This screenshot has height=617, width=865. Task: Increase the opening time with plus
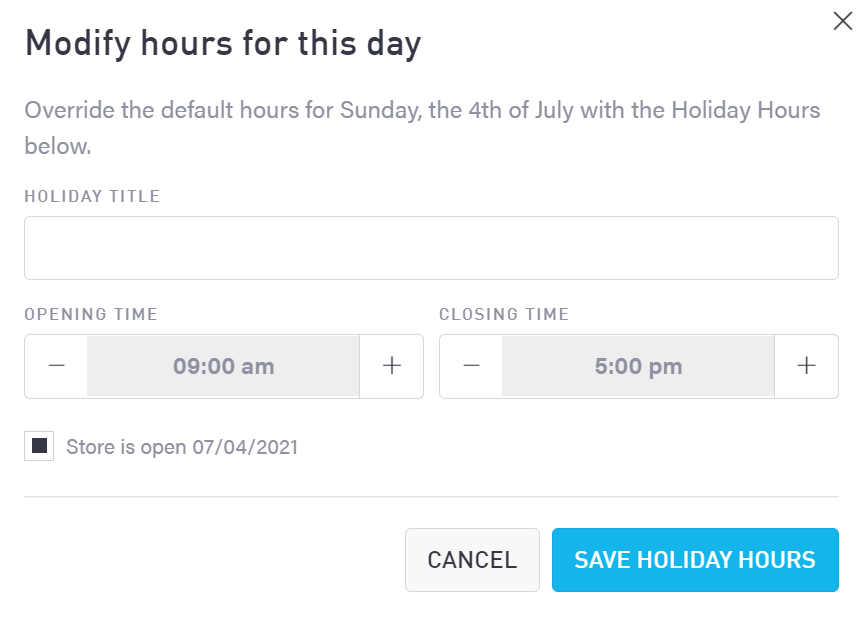(392, 366)
